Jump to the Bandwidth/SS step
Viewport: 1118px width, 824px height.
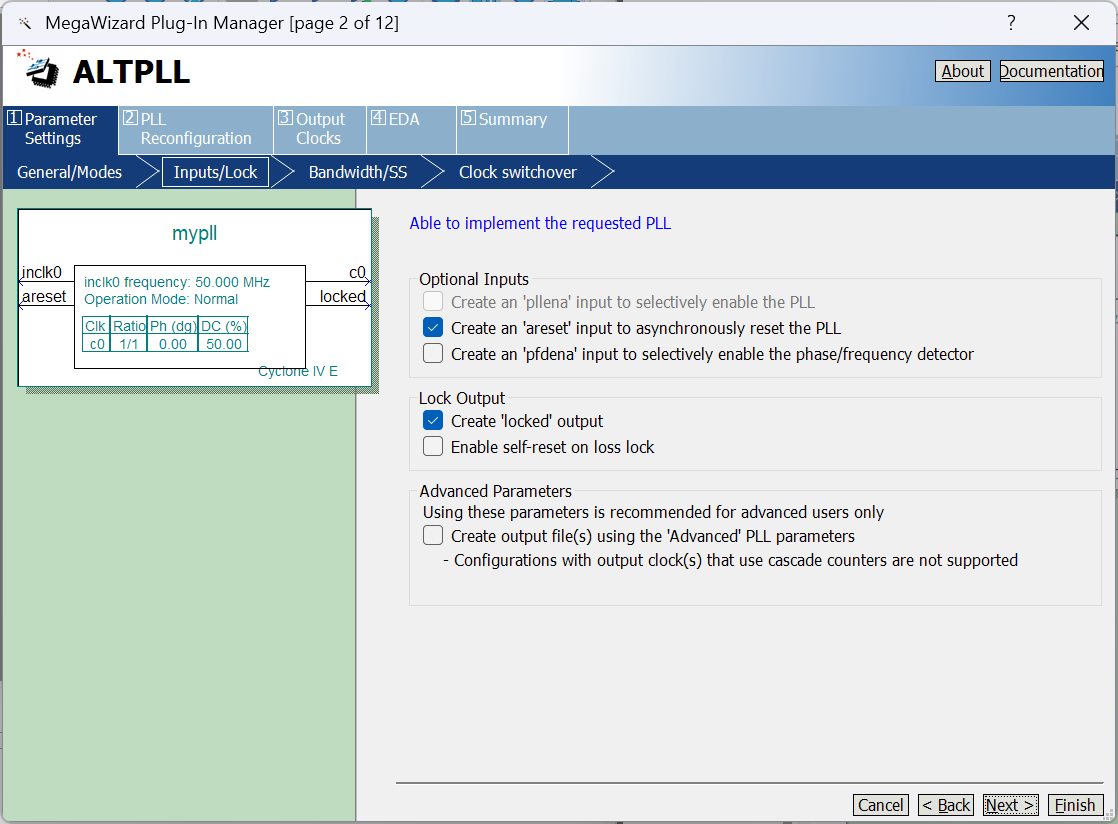358,172
